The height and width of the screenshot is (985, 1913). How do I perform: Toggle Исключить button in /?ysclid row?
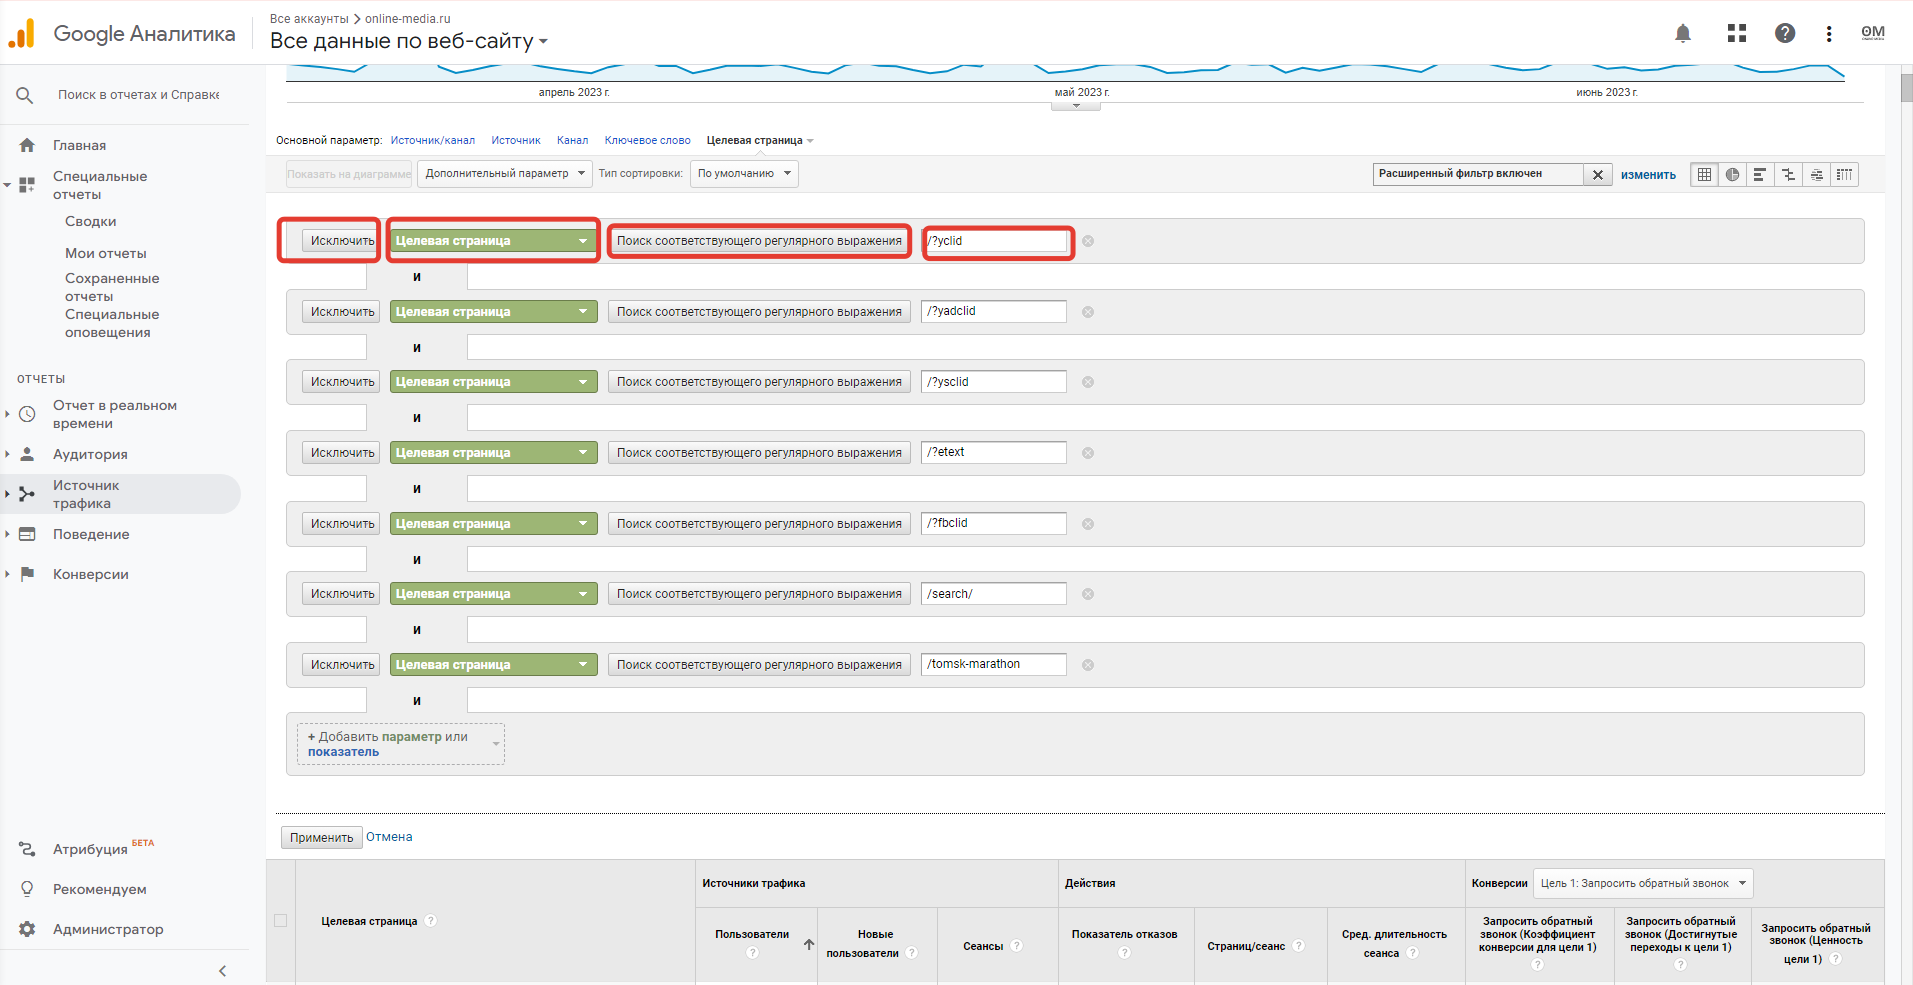[x=342, y=382]
